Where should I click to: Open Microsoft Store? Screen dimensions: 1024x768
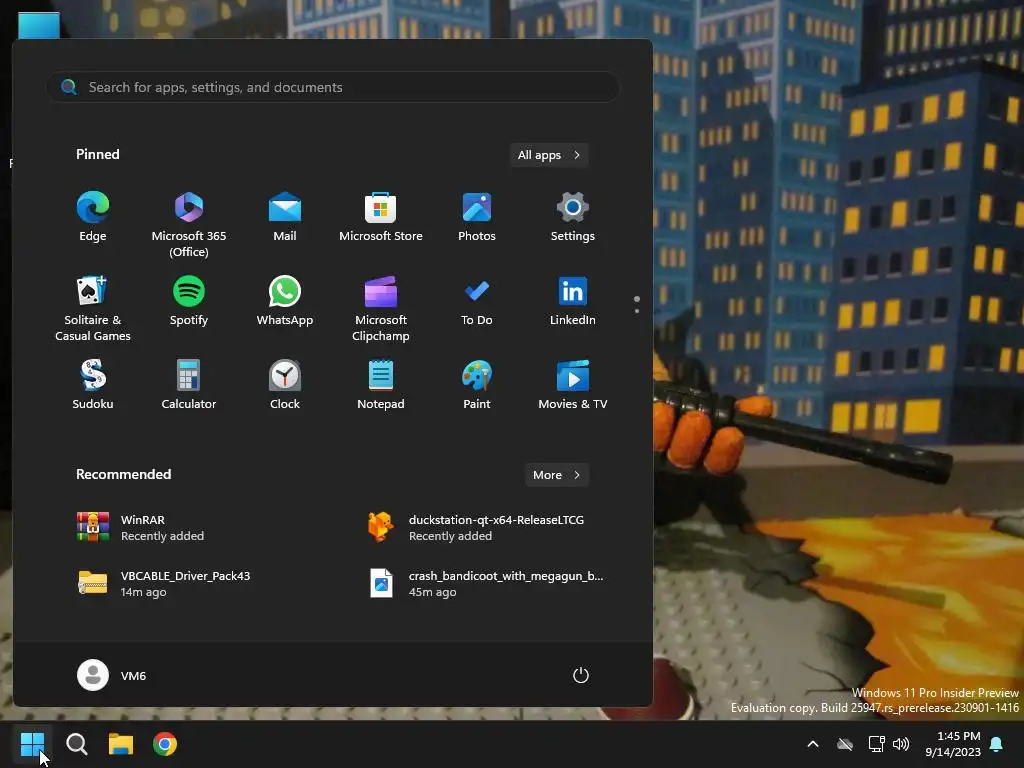point(381,217)
